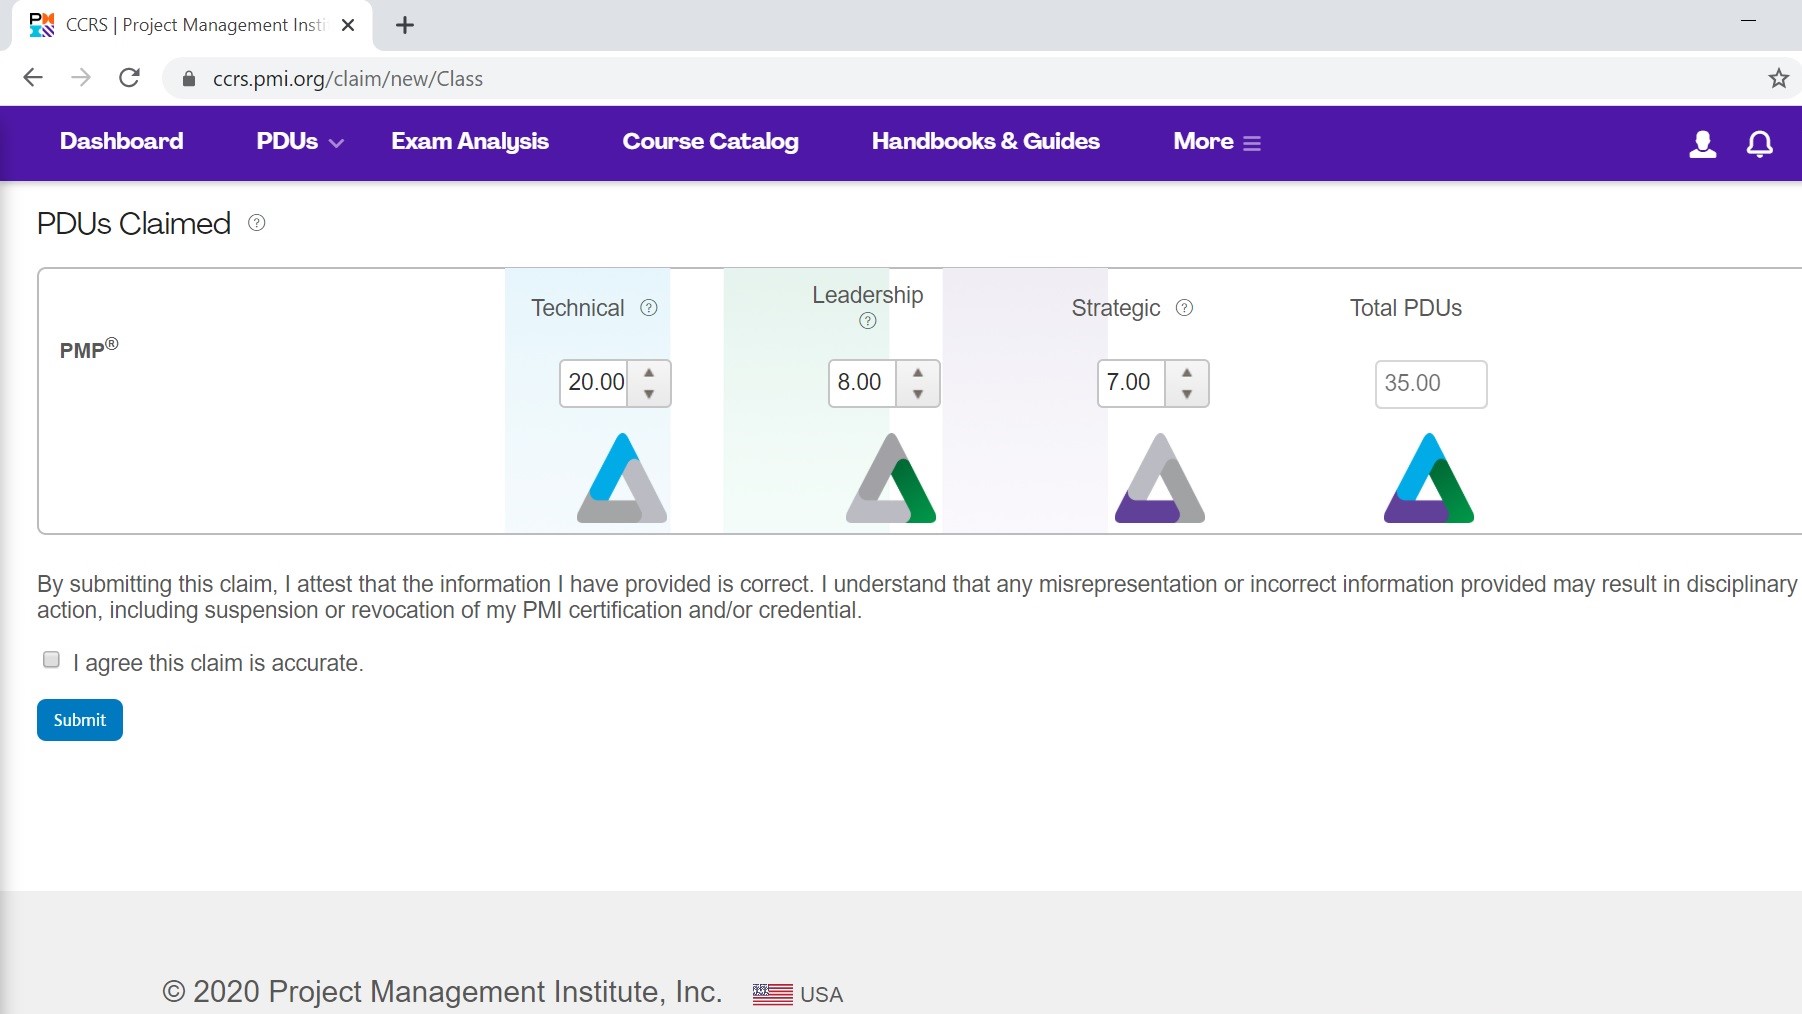
Task: Open the Course Catalog
Action: pos(710,141)
